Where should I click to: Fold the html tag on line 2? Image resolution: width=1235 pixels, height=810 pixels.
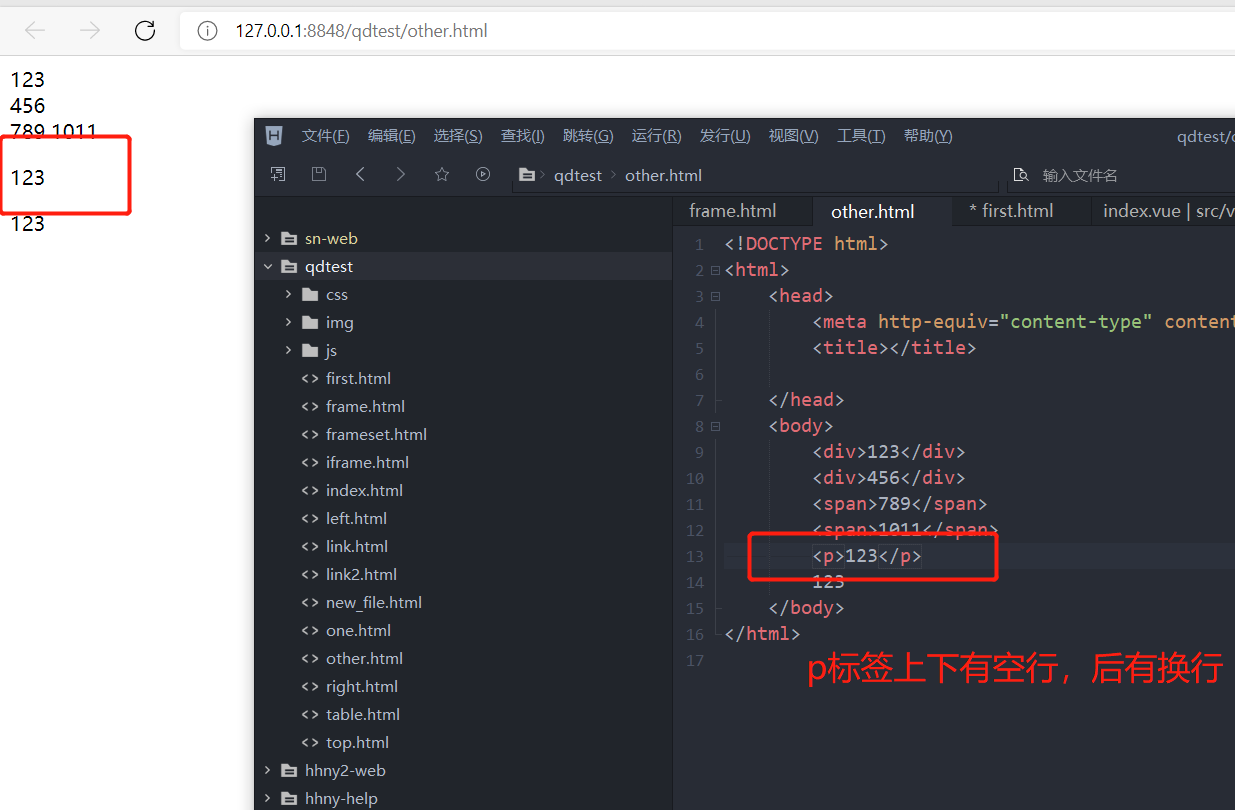715,270
